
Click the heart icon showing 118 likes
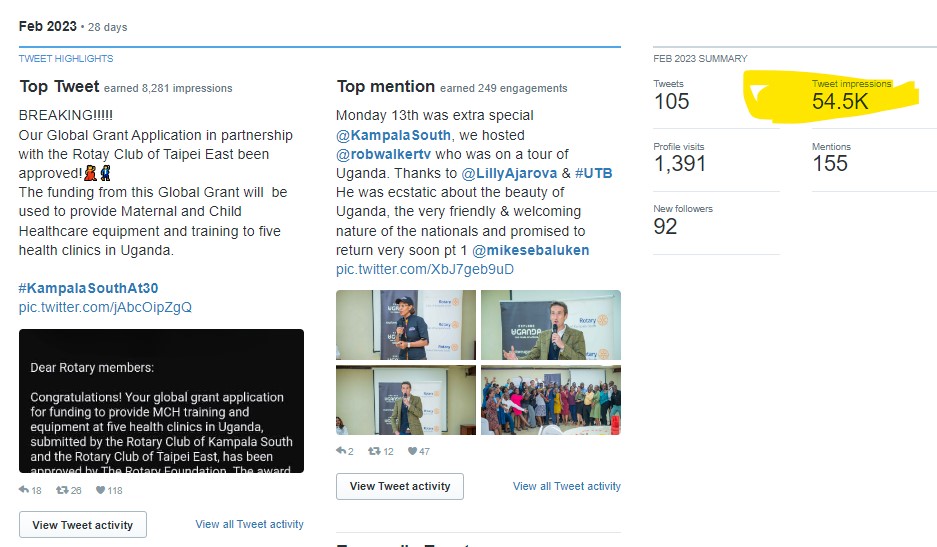pyautogui.click(x=100, y=490)
